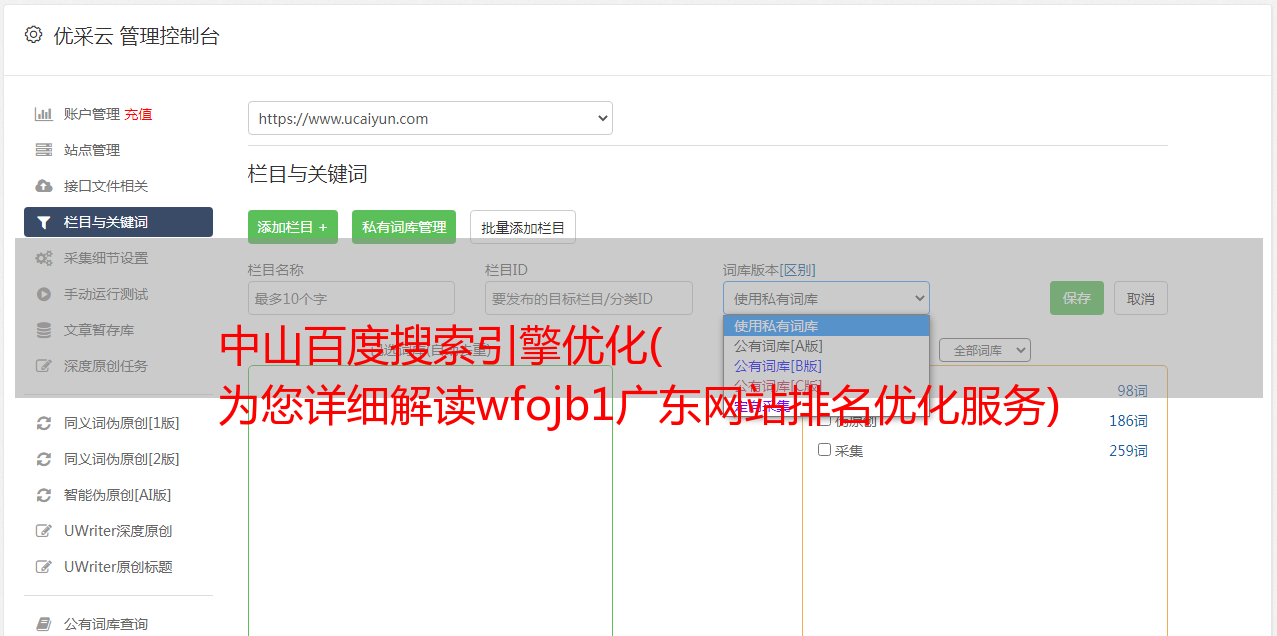The width and height of the screenshot is (1277, 636).
Task: Open the 词库版本 dropdown showing 使用私有词库
Action: tap(826, 298)
